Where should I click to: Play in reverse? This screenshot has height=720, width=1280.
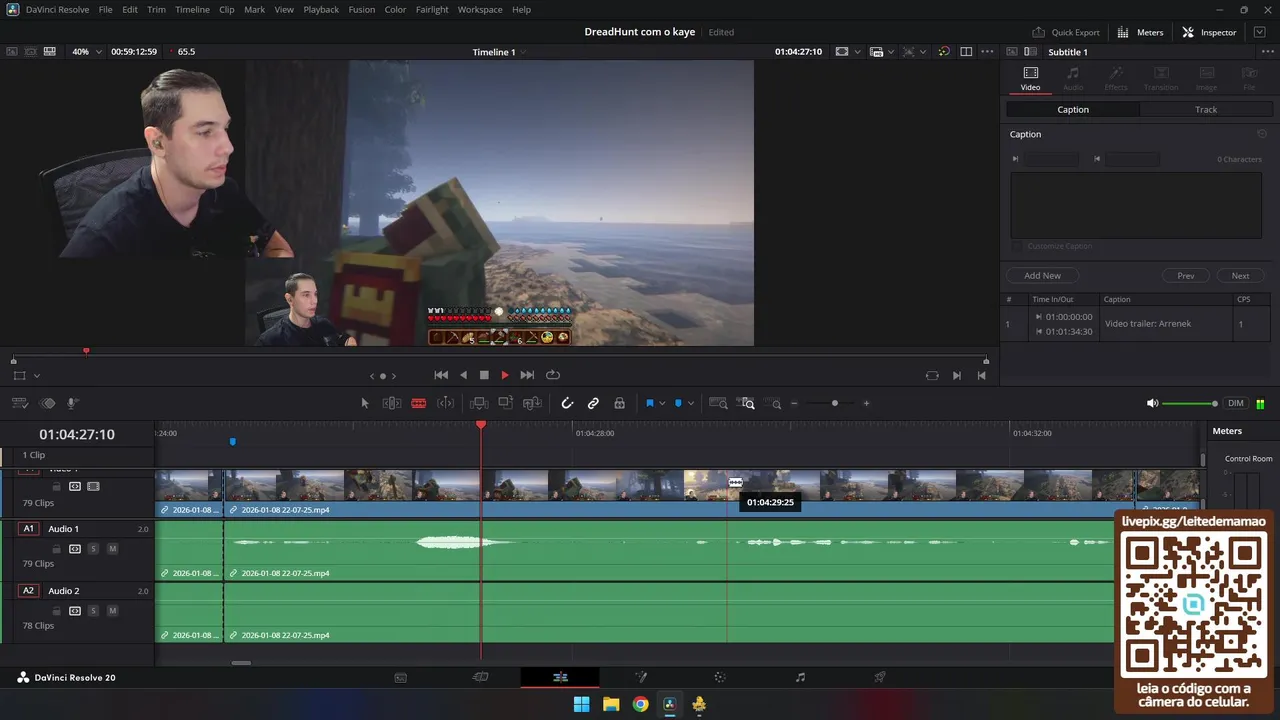coord(463,375)
